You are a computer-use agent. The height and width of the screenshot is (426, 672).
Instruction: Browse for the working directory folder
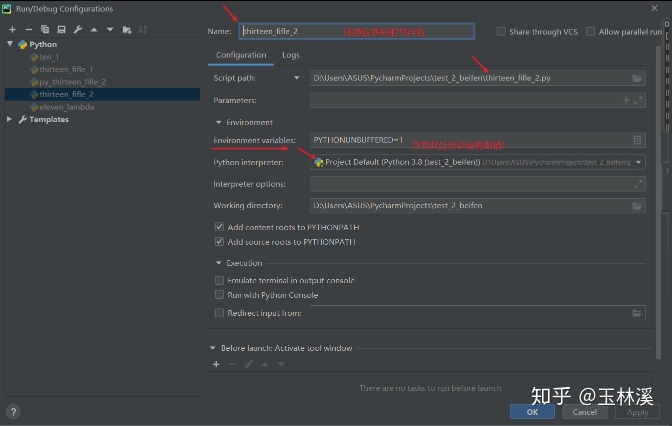637,206
